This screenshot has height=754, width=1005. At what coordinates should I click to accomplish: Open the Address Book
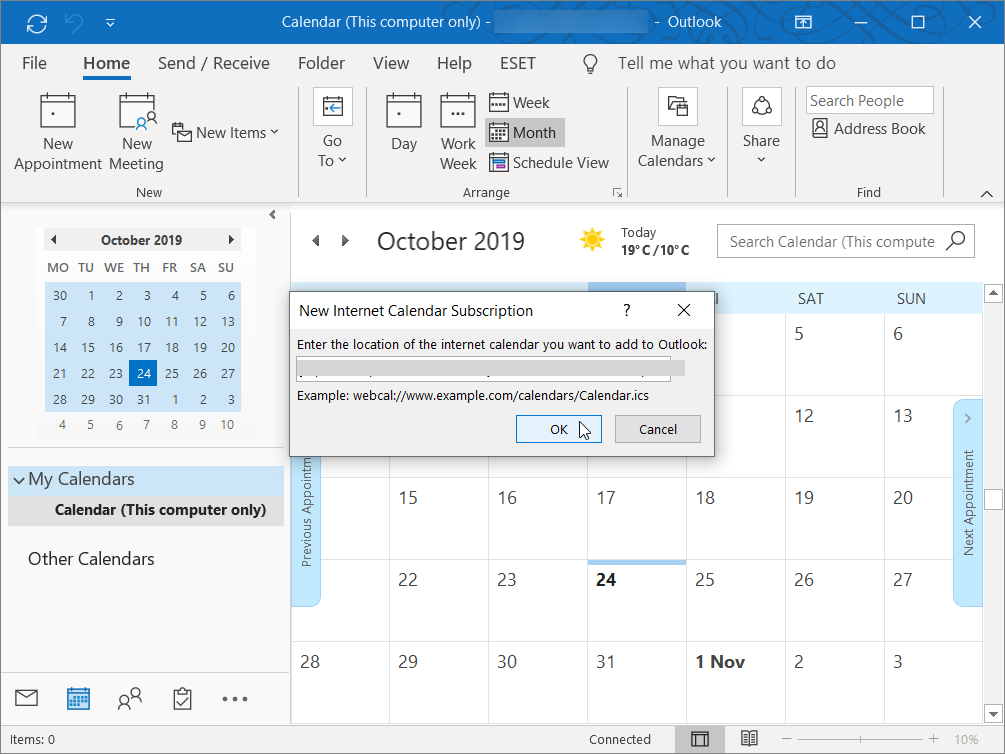tap(868, 128)
